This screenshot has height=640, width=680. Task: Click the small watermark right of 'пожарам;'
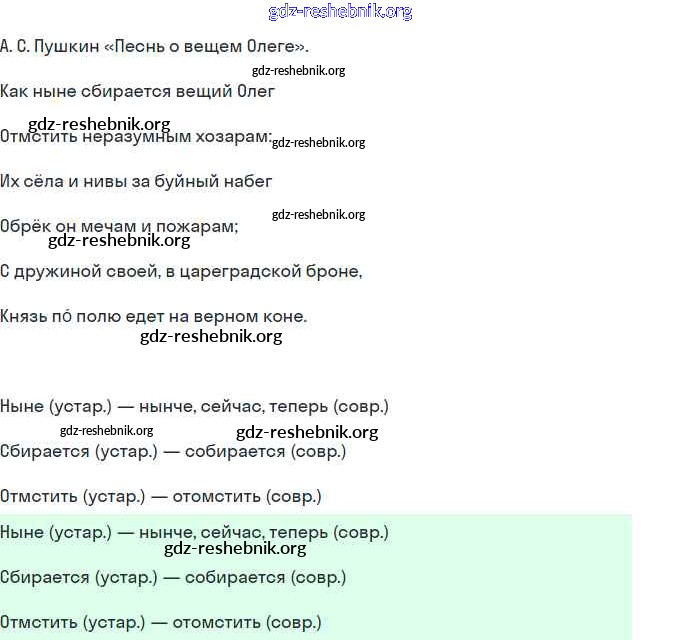(318, 215)
